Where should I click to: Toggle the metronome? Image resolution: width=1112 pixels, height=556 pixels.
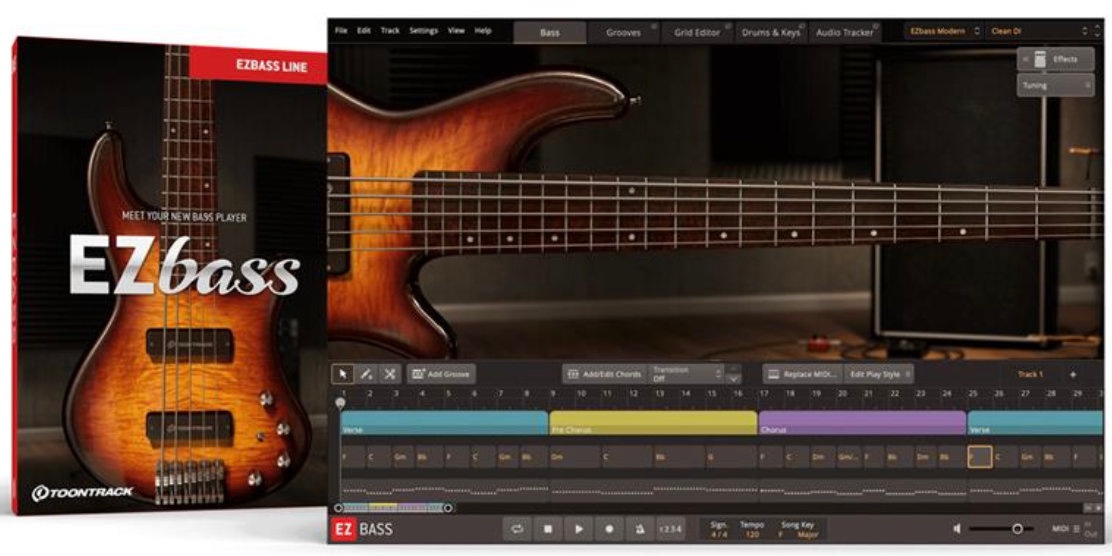point(639,528)
